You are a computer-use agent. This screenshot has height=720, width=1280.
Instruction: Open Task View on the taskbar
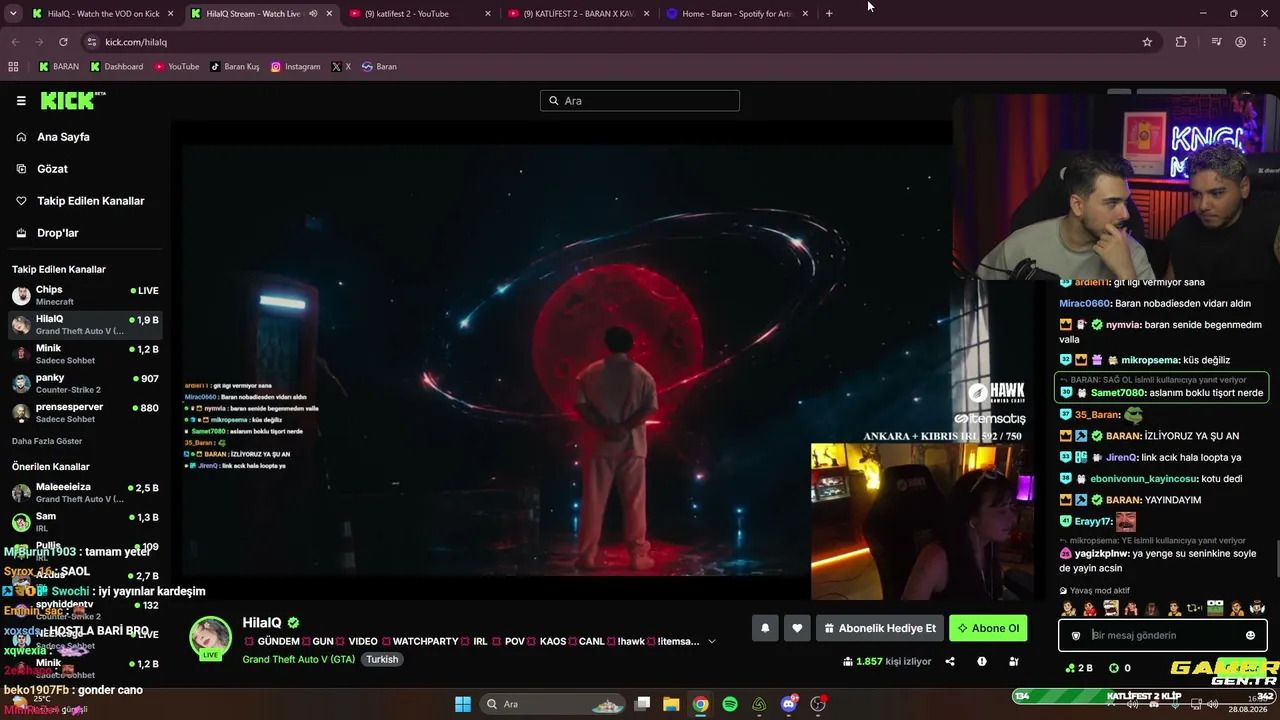point(643,704)
